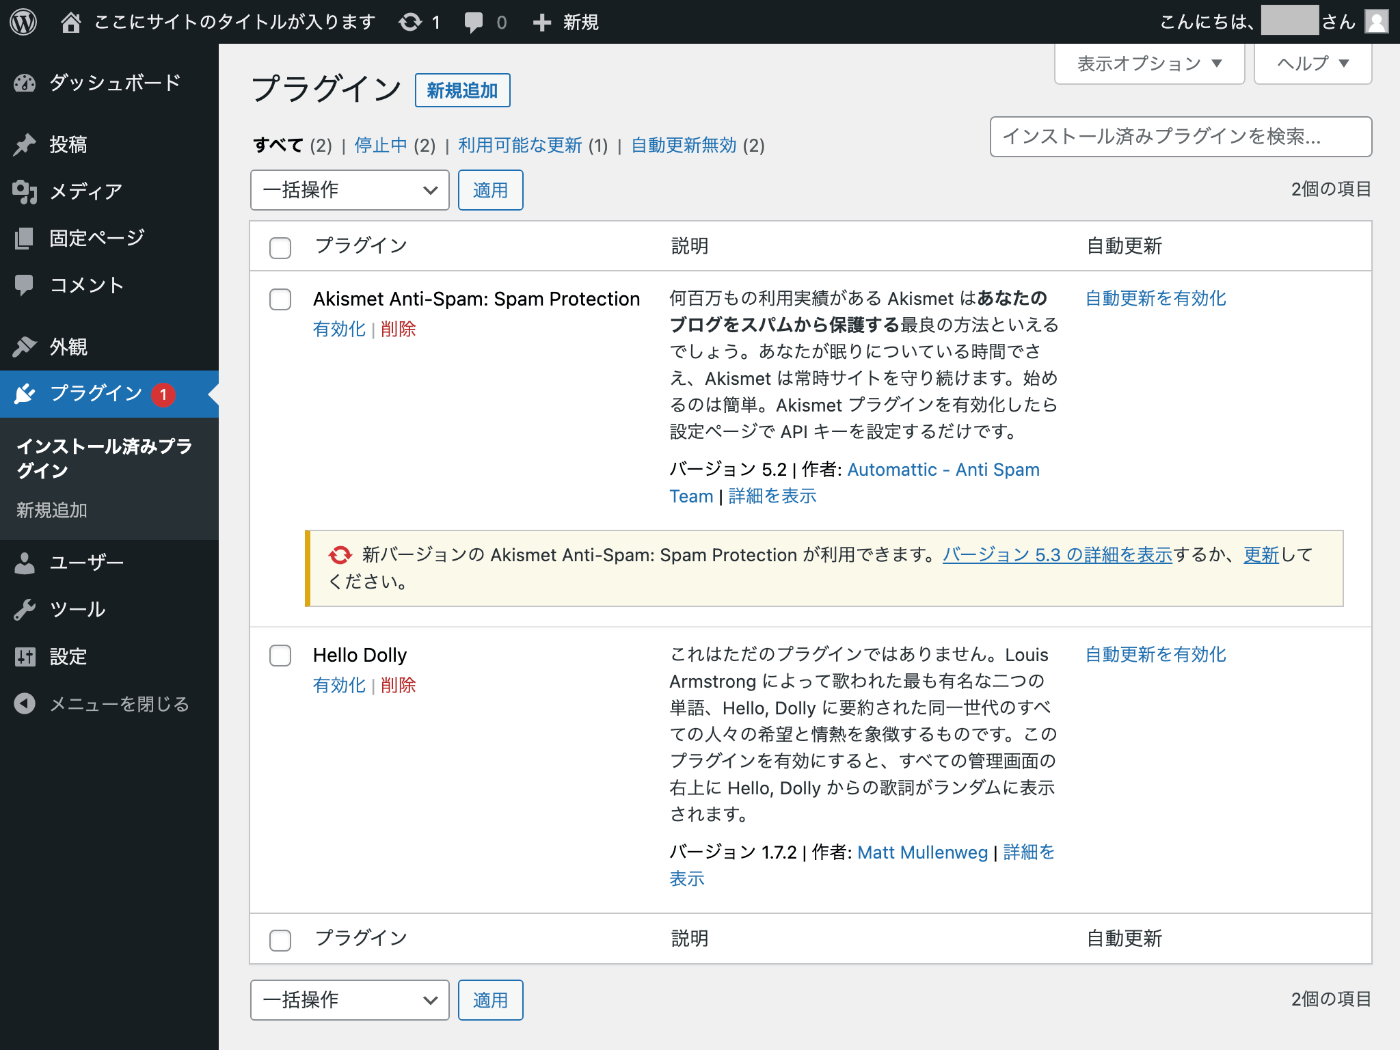Click the ダッシュボード gauge icon
The width and height of the screenshot is (1400, 1050).
click(x=25, y=83)
